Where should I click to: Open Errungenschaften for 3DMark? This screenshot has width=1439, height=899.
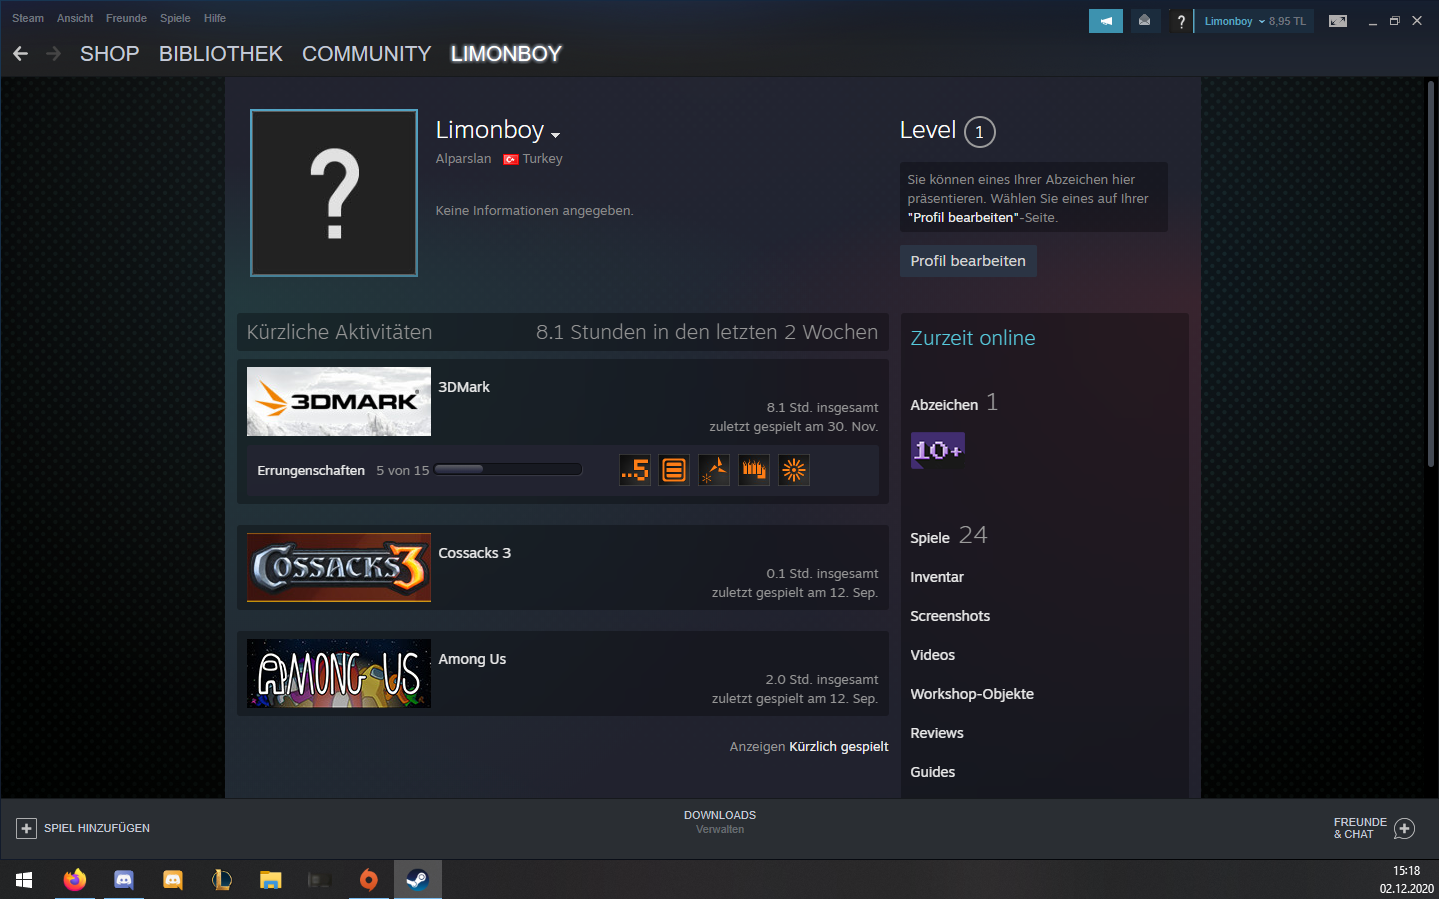pyautogui.click(x=311, y=470)
